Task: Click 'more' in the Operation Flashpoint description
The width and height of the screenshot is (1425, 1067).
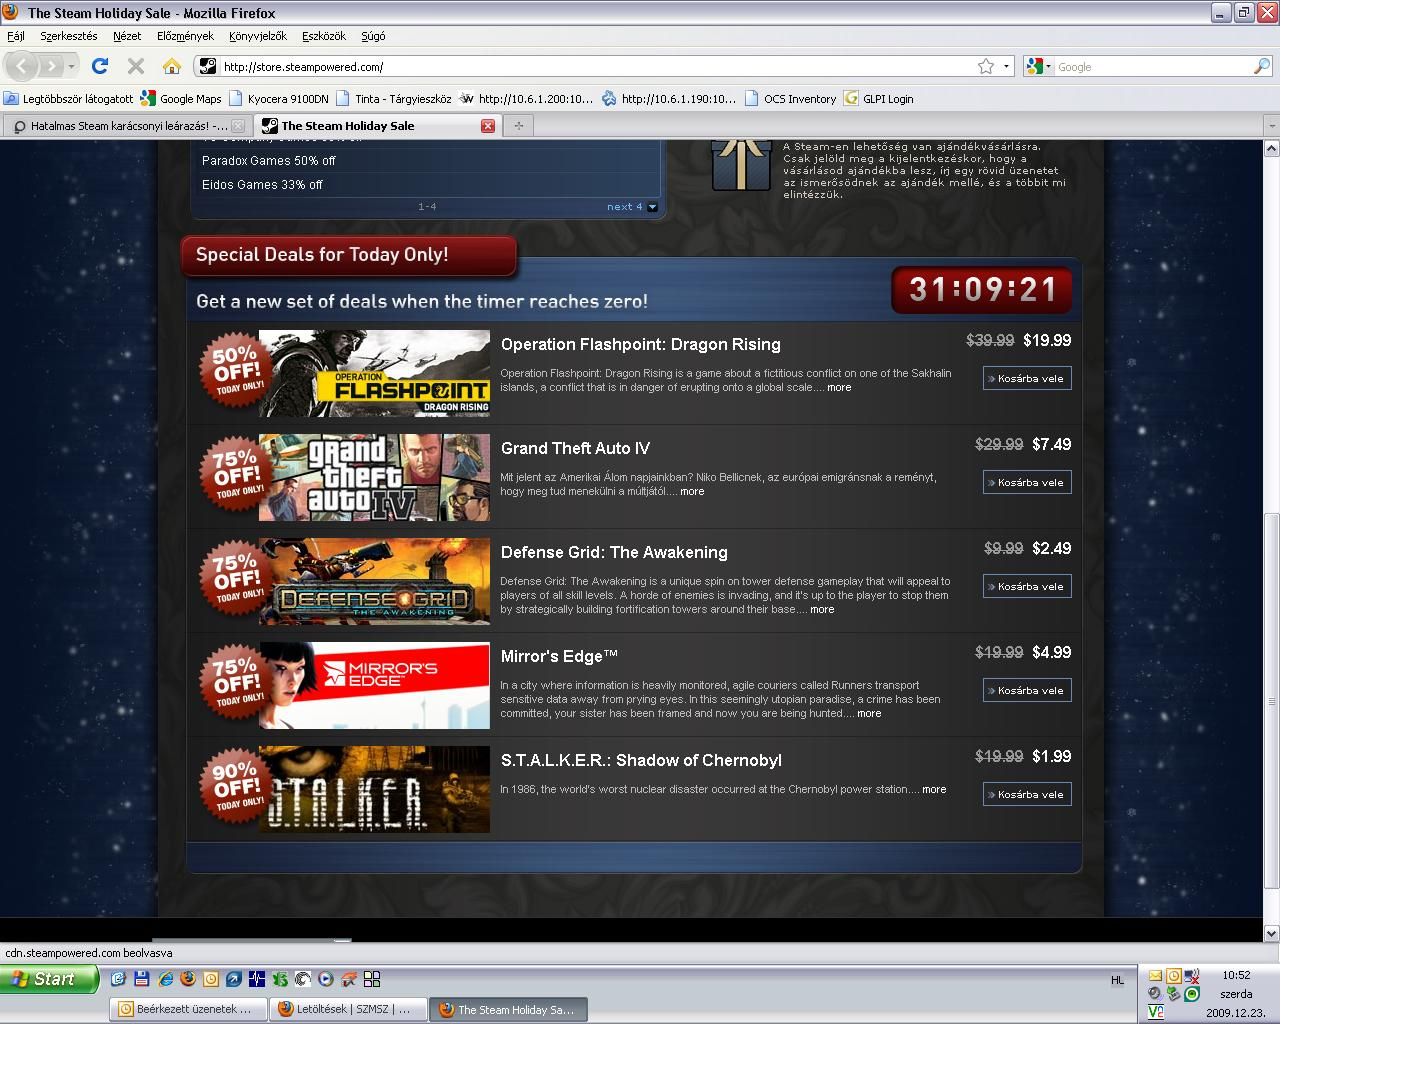Action: [839, 387]
